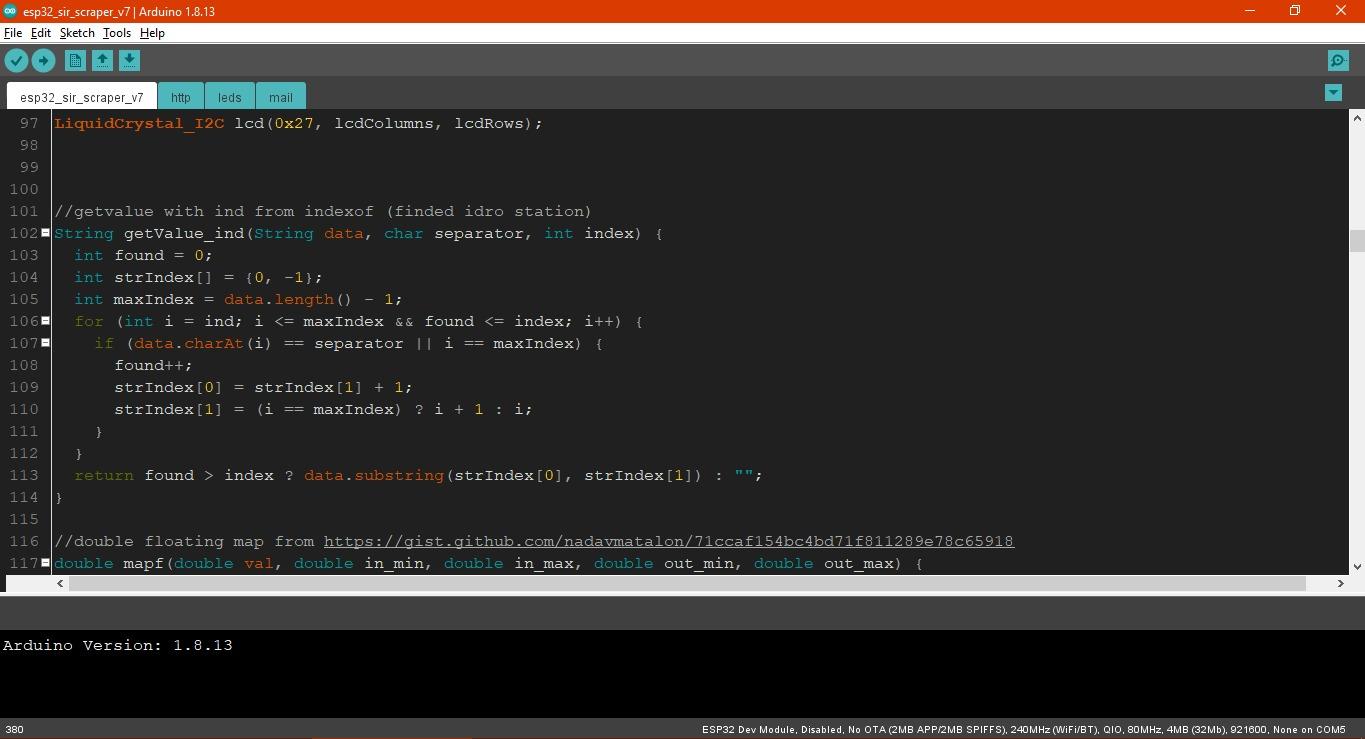1365x739 pixels.
Task: Restore down the Arduino window
Action: click(x=1295, y=11)
